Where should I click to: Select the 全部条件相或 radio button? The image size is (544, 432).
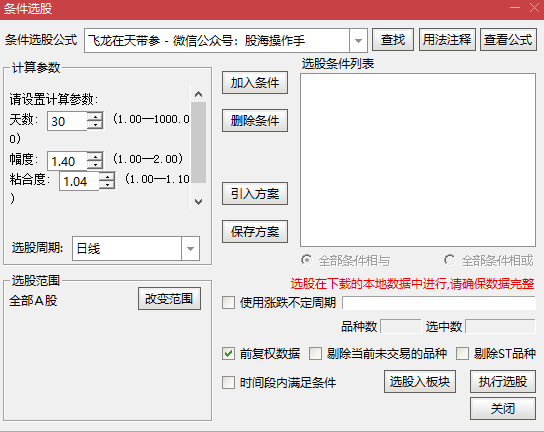point(449,260)
